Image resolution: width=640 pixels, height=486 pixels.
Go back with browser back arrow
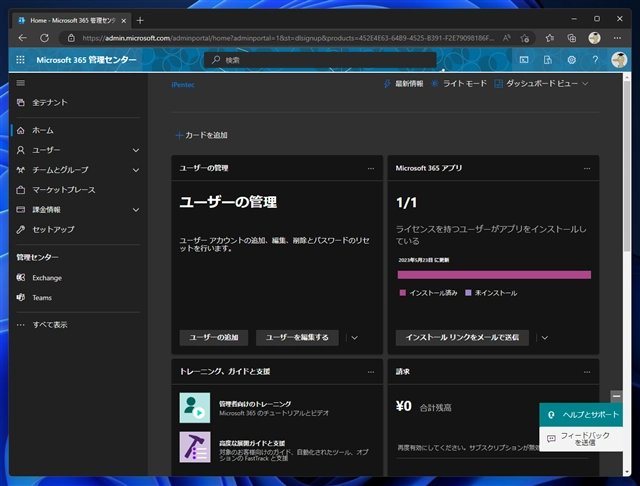click(x=22, y=38)
